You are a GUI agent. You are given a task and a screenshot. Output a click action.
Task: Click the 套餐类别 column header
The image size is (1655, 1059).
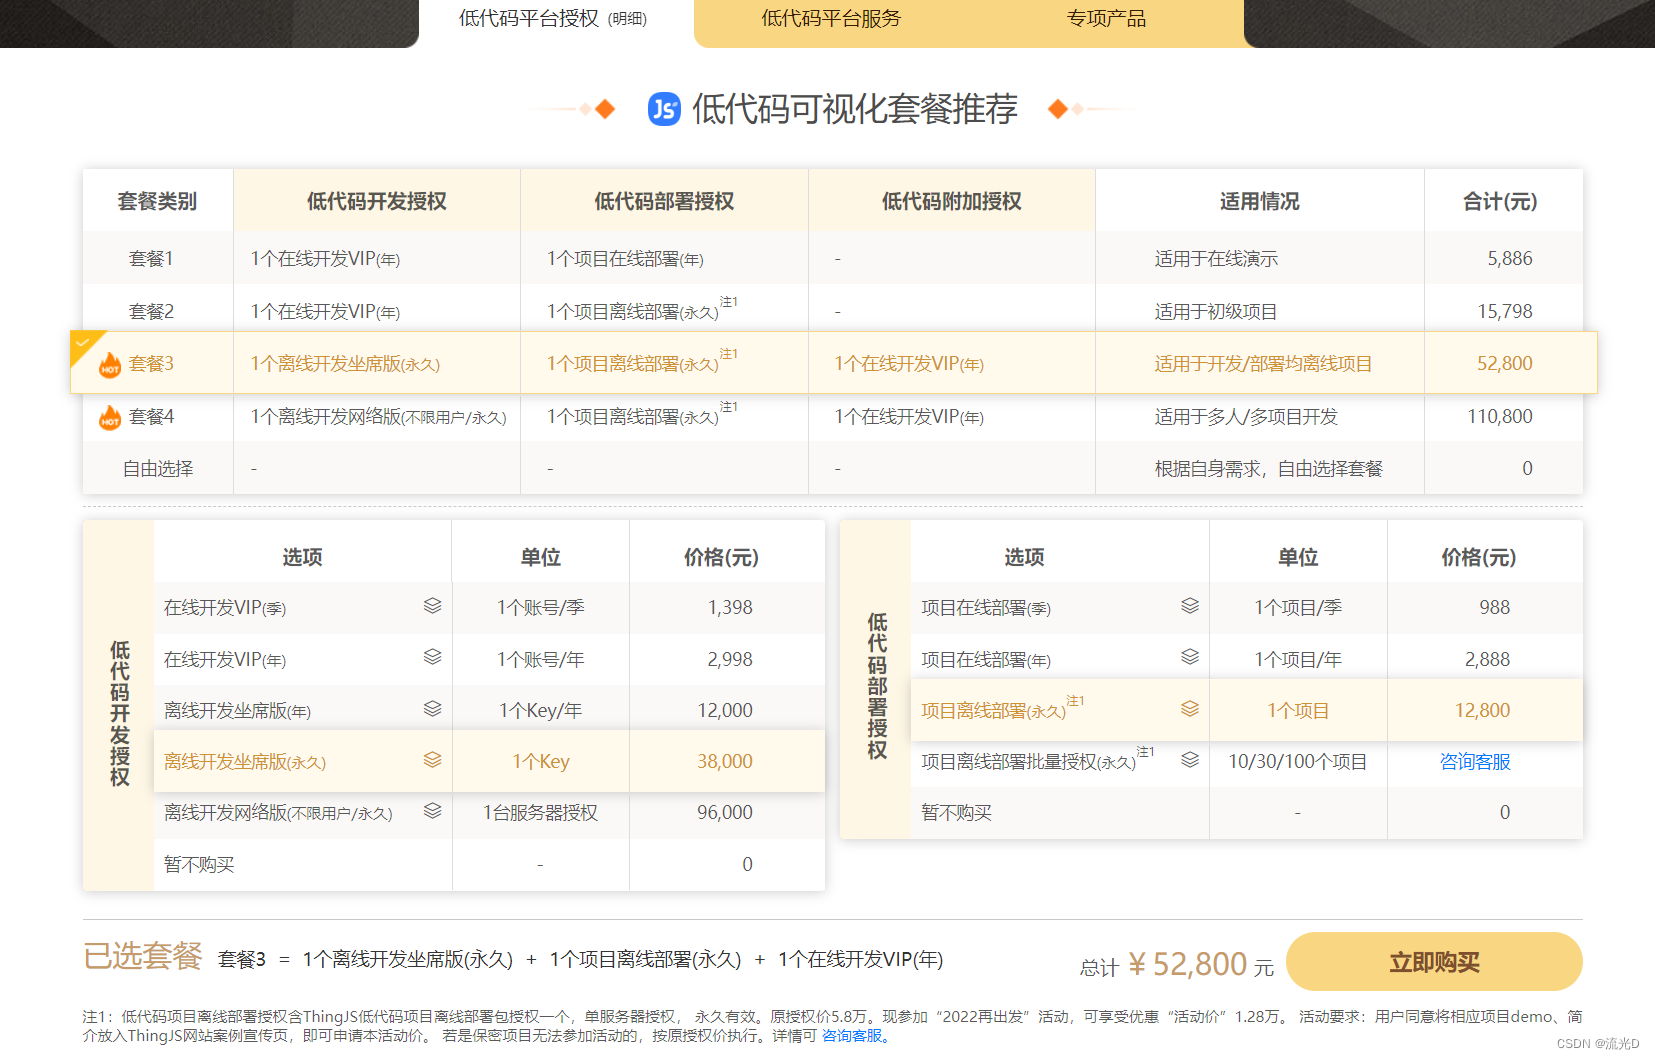(158, 201)
